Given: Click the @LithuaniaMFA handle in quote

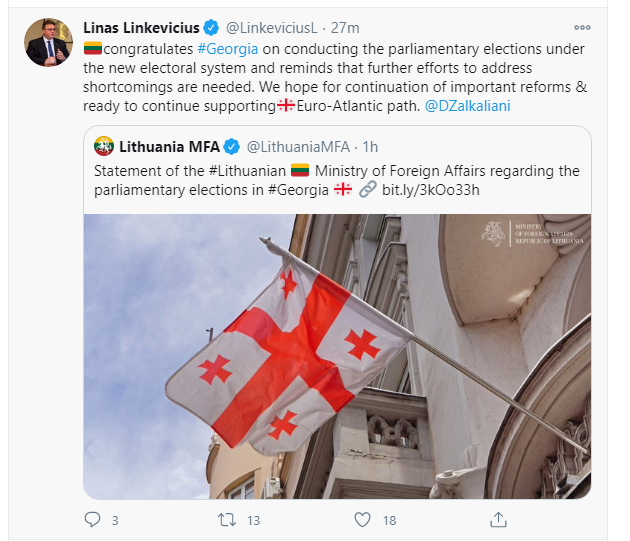Looking at the screenshot, I should click(x=298, y=147).
